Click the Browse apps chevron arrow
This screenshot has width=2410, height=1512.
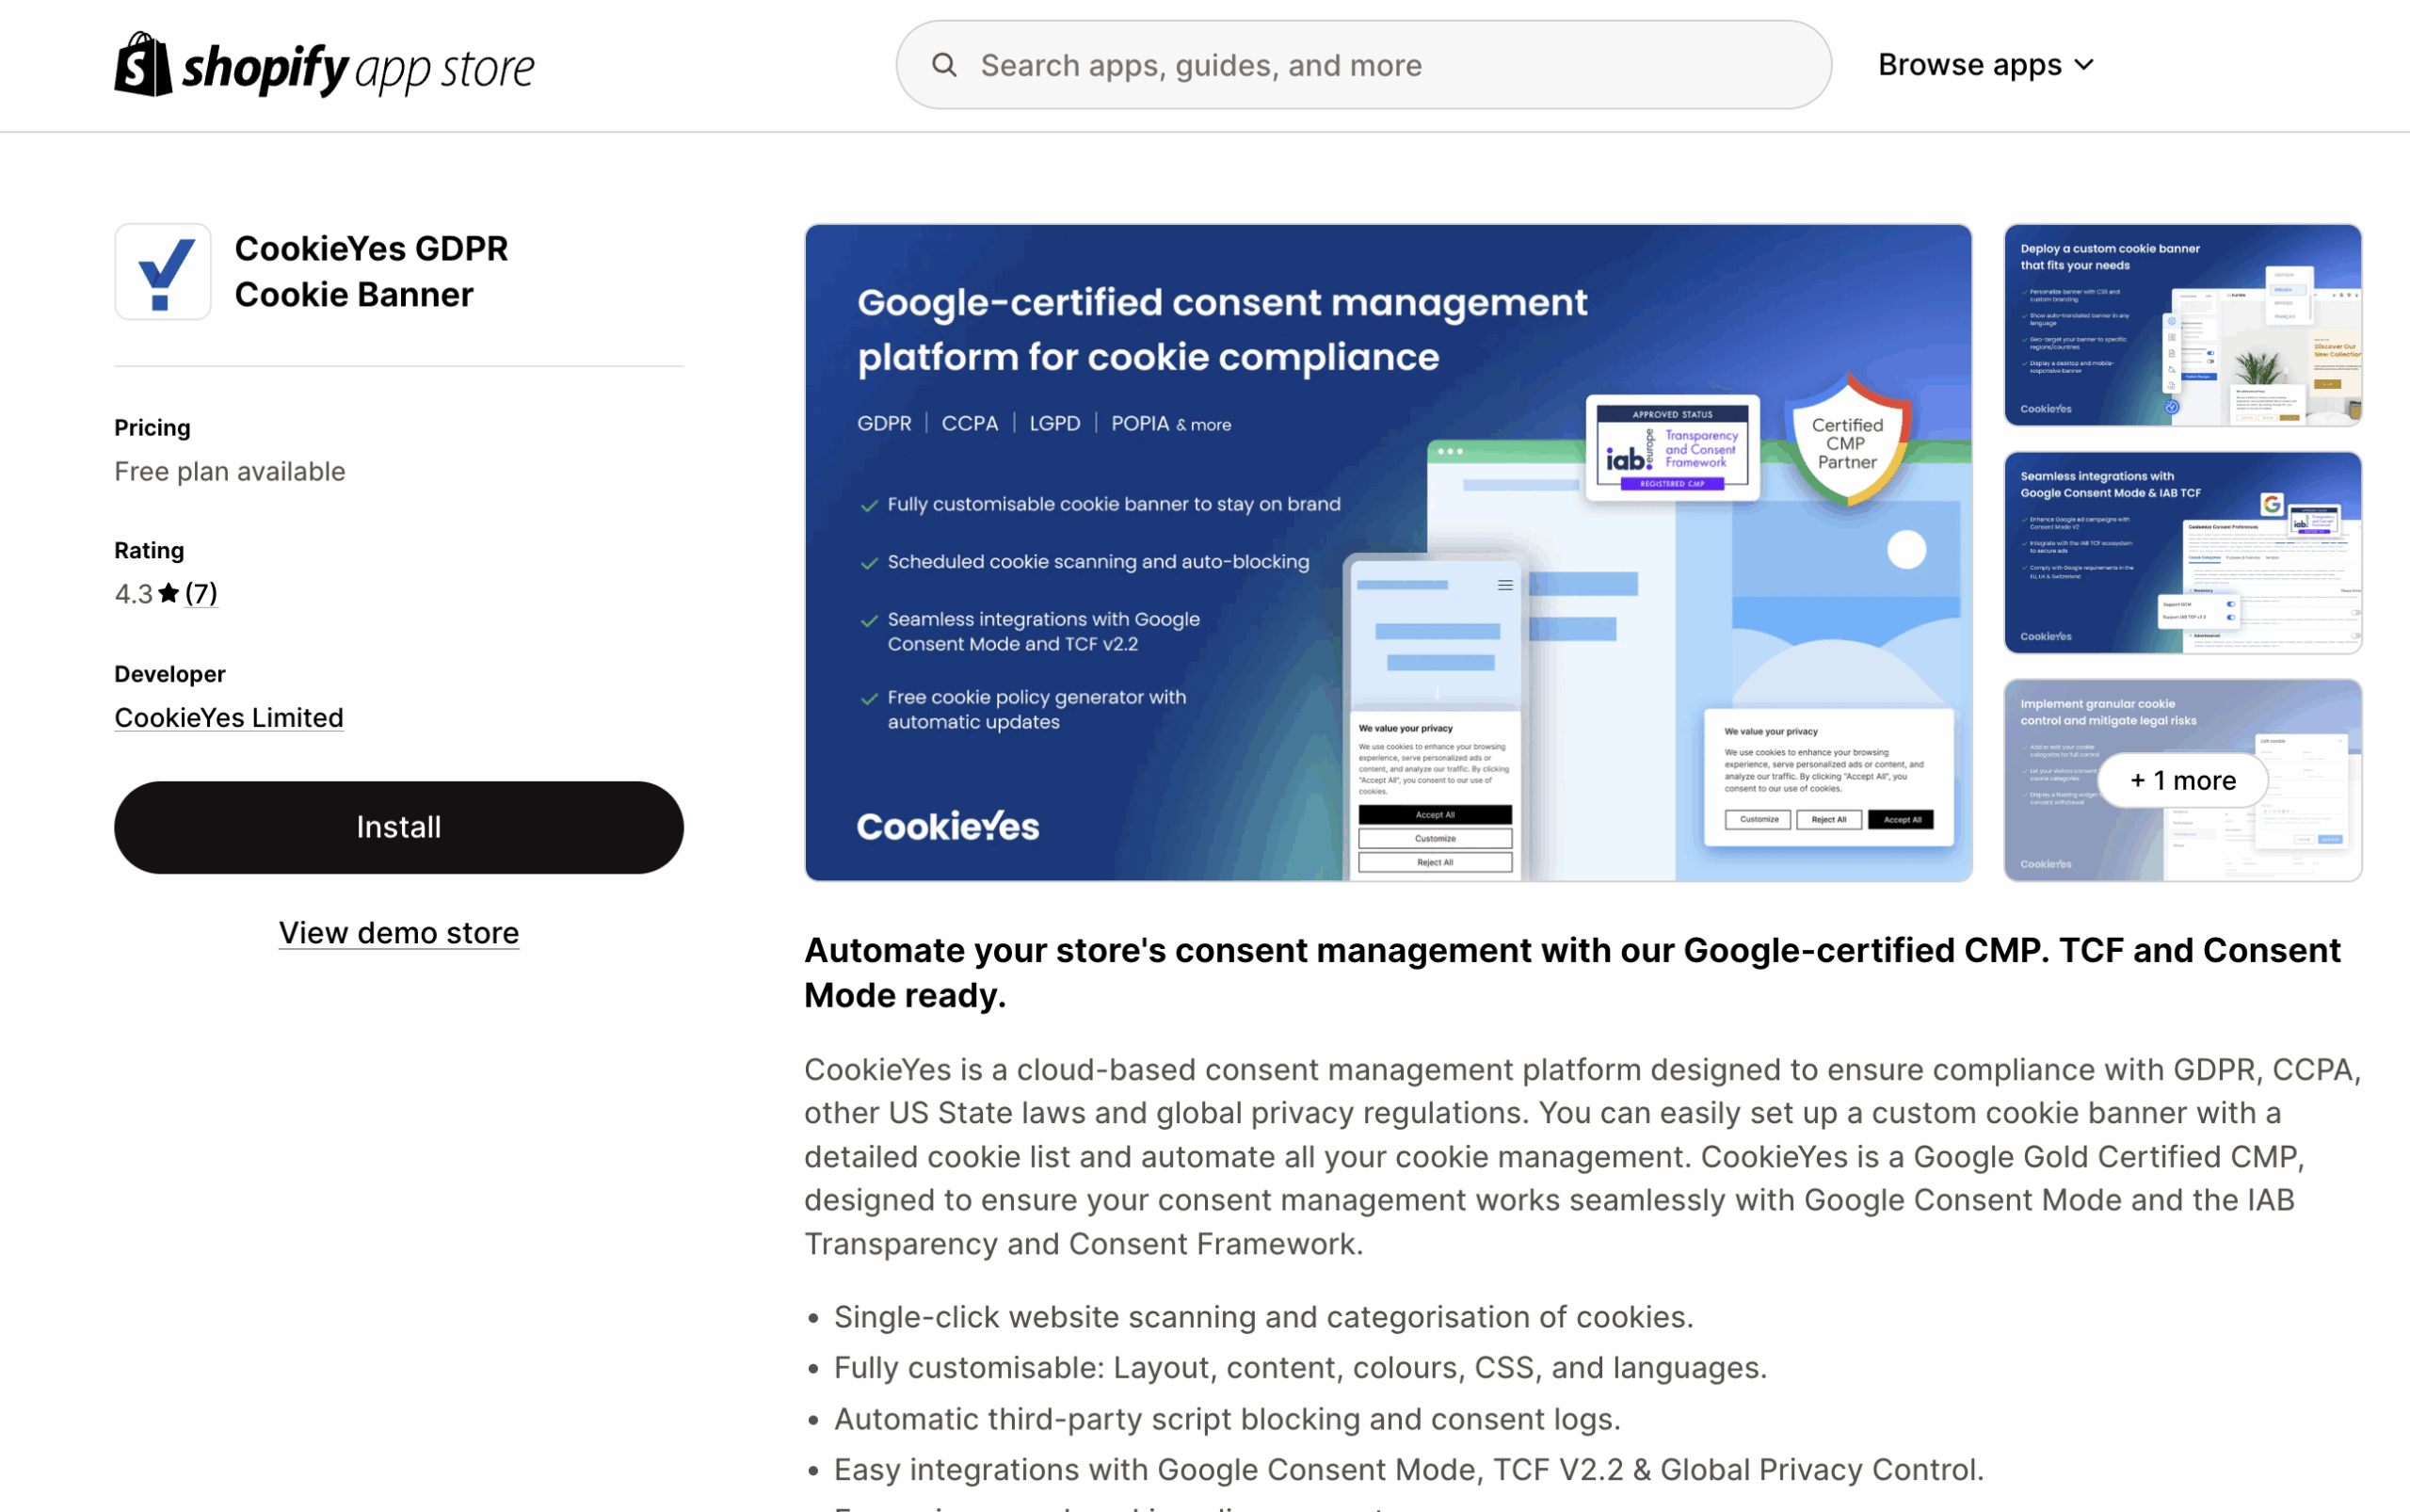[2084, 65]
